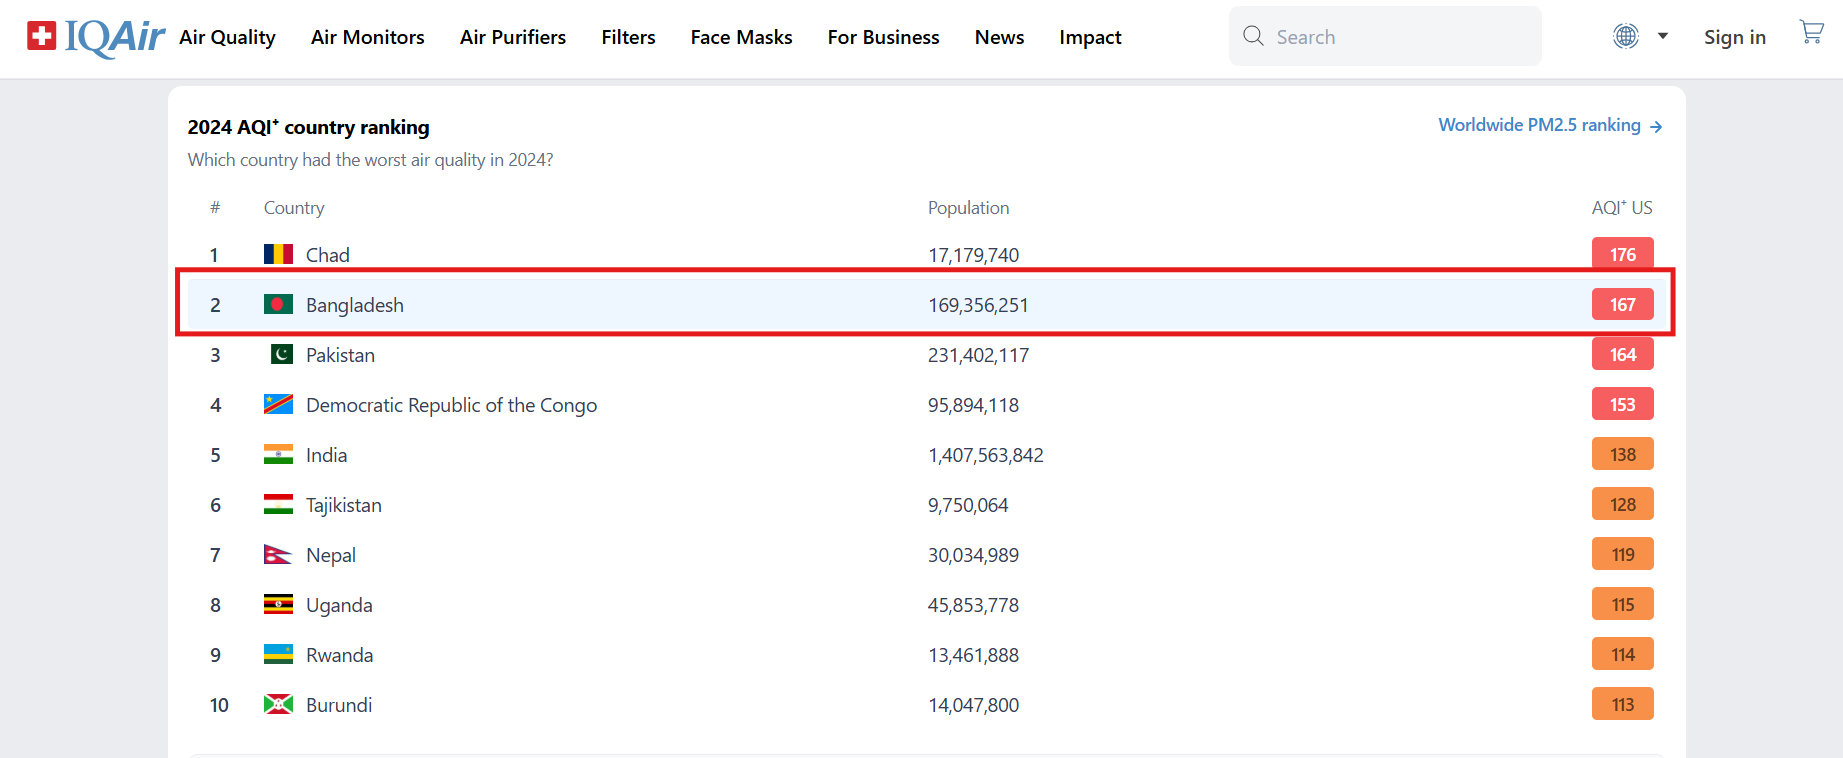The image size is (1843, 758).
Task: Click Burundi population 14,047,800
Action: [973, 705]
